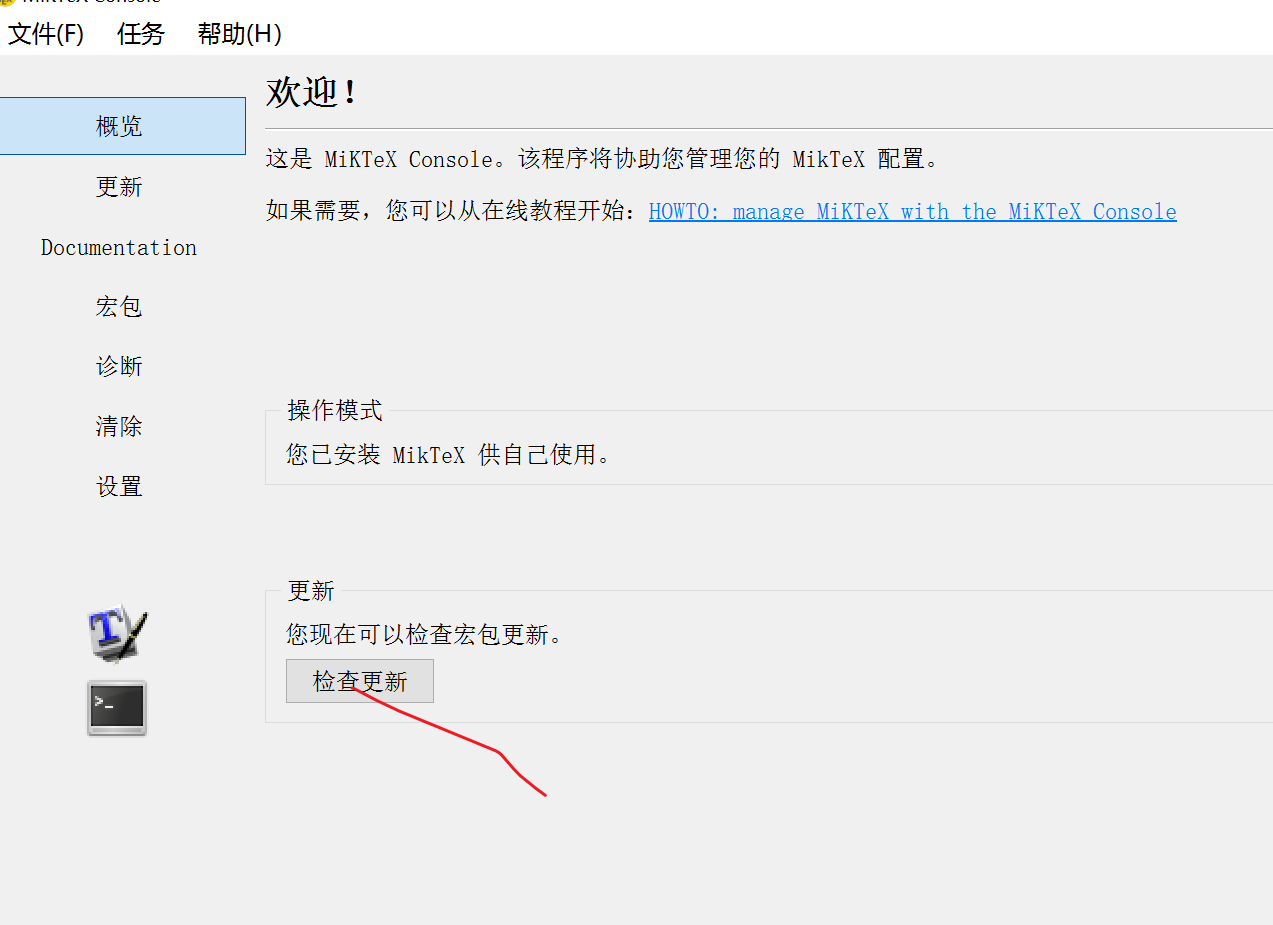Open the 文件(F) menu
This screenshot has width=1273, height=925.
click(x=46, y=34)
